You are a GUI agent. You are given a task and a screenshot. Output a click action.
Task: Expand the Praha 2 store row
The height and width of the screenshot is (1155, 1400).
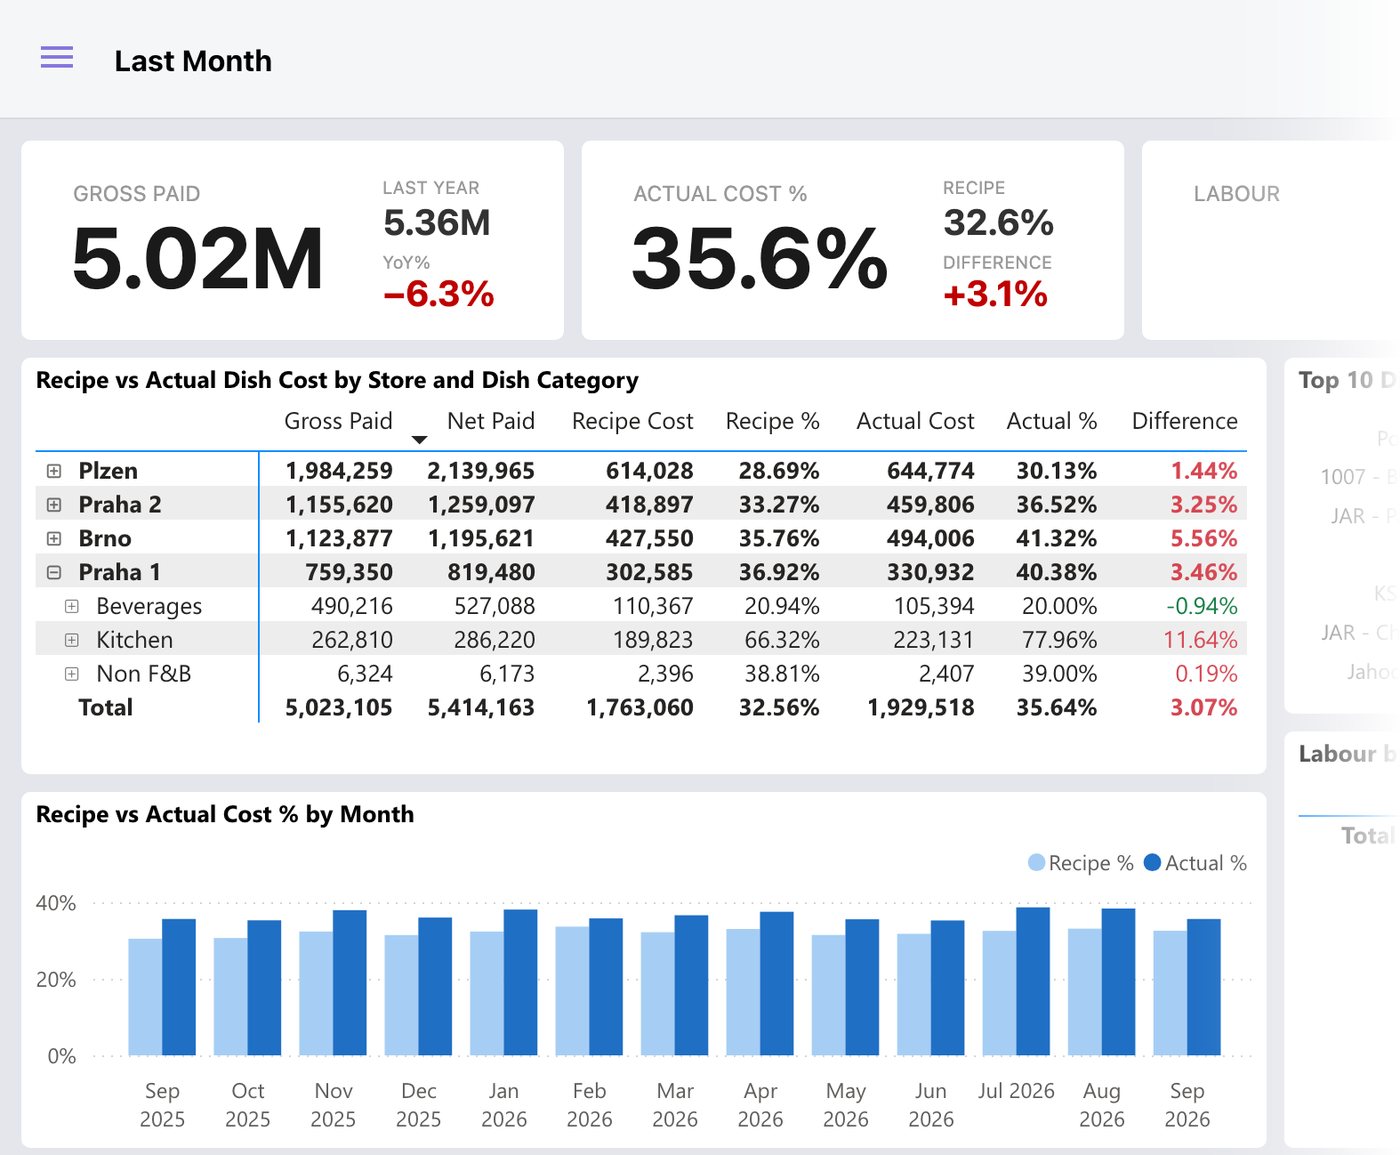54,505
